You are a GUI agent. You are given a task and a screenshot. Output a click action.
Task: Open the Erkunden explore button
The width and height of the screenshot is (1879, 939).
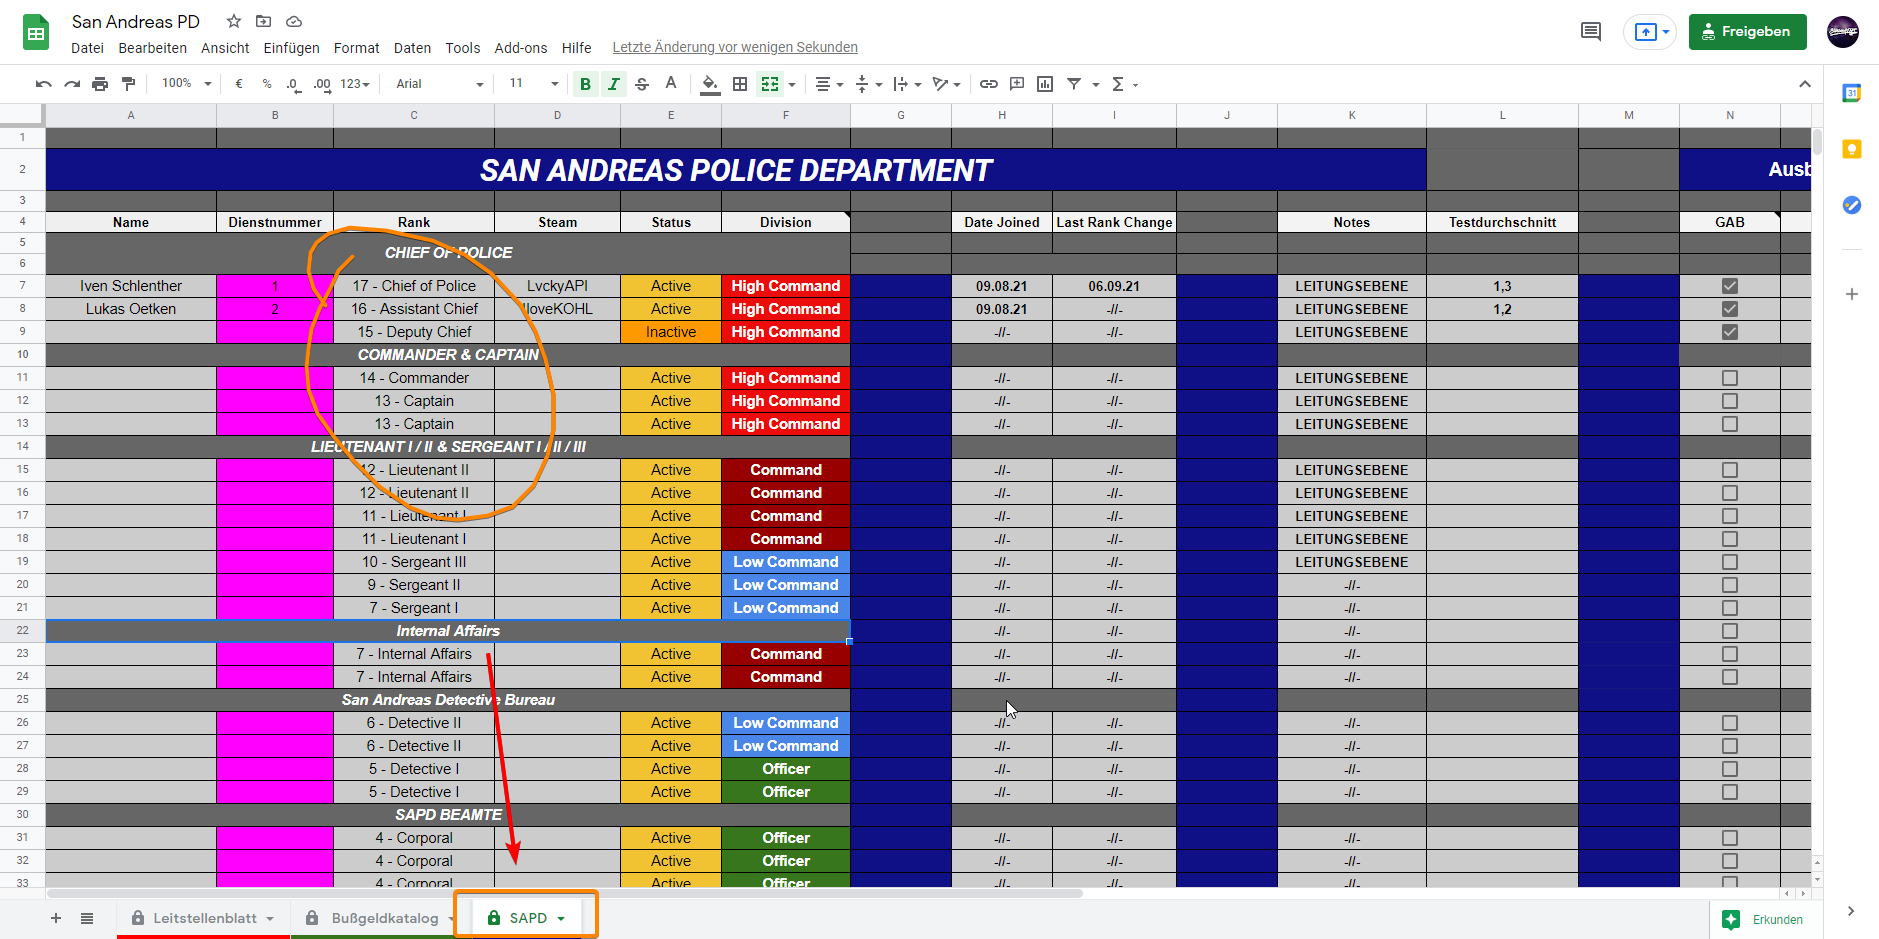[1766, 919]
